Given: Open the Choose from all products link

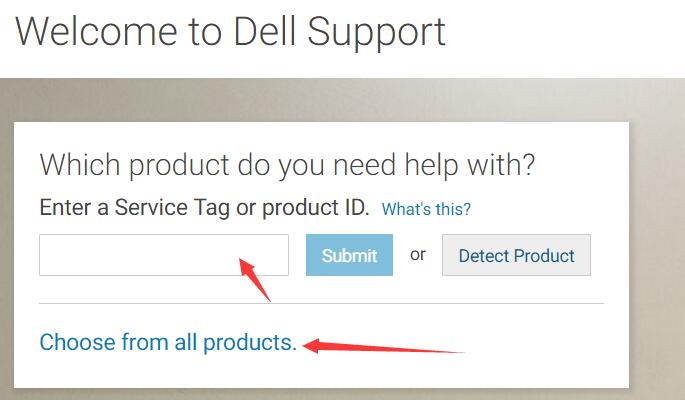Looking at the screenshot, I should (x=168, y=342).
